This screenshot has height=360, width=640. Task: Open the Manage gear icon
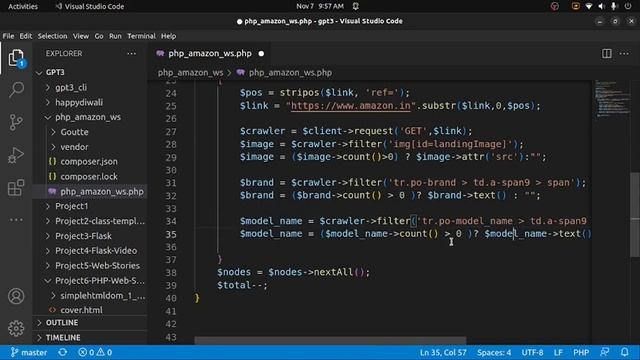[x=16, y=328]
